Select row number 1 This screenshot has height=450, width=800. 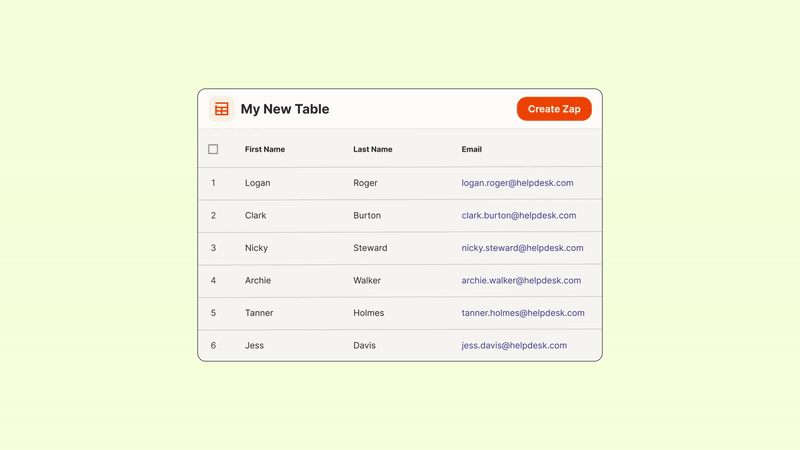213,183
